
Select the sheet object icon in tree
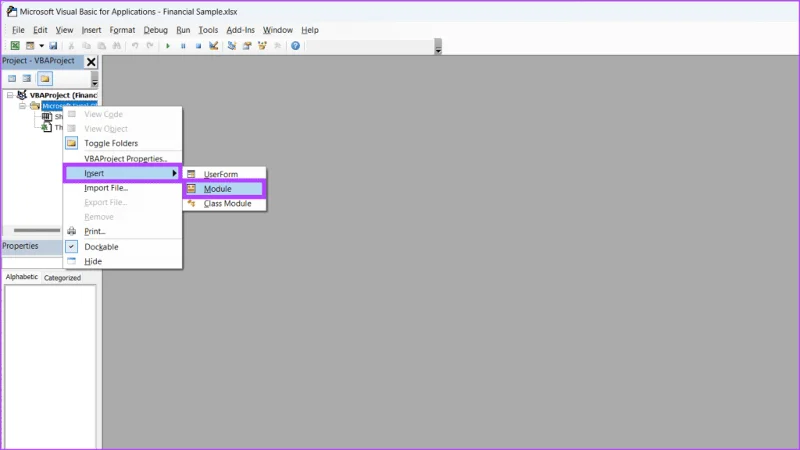tap(47, 116)
